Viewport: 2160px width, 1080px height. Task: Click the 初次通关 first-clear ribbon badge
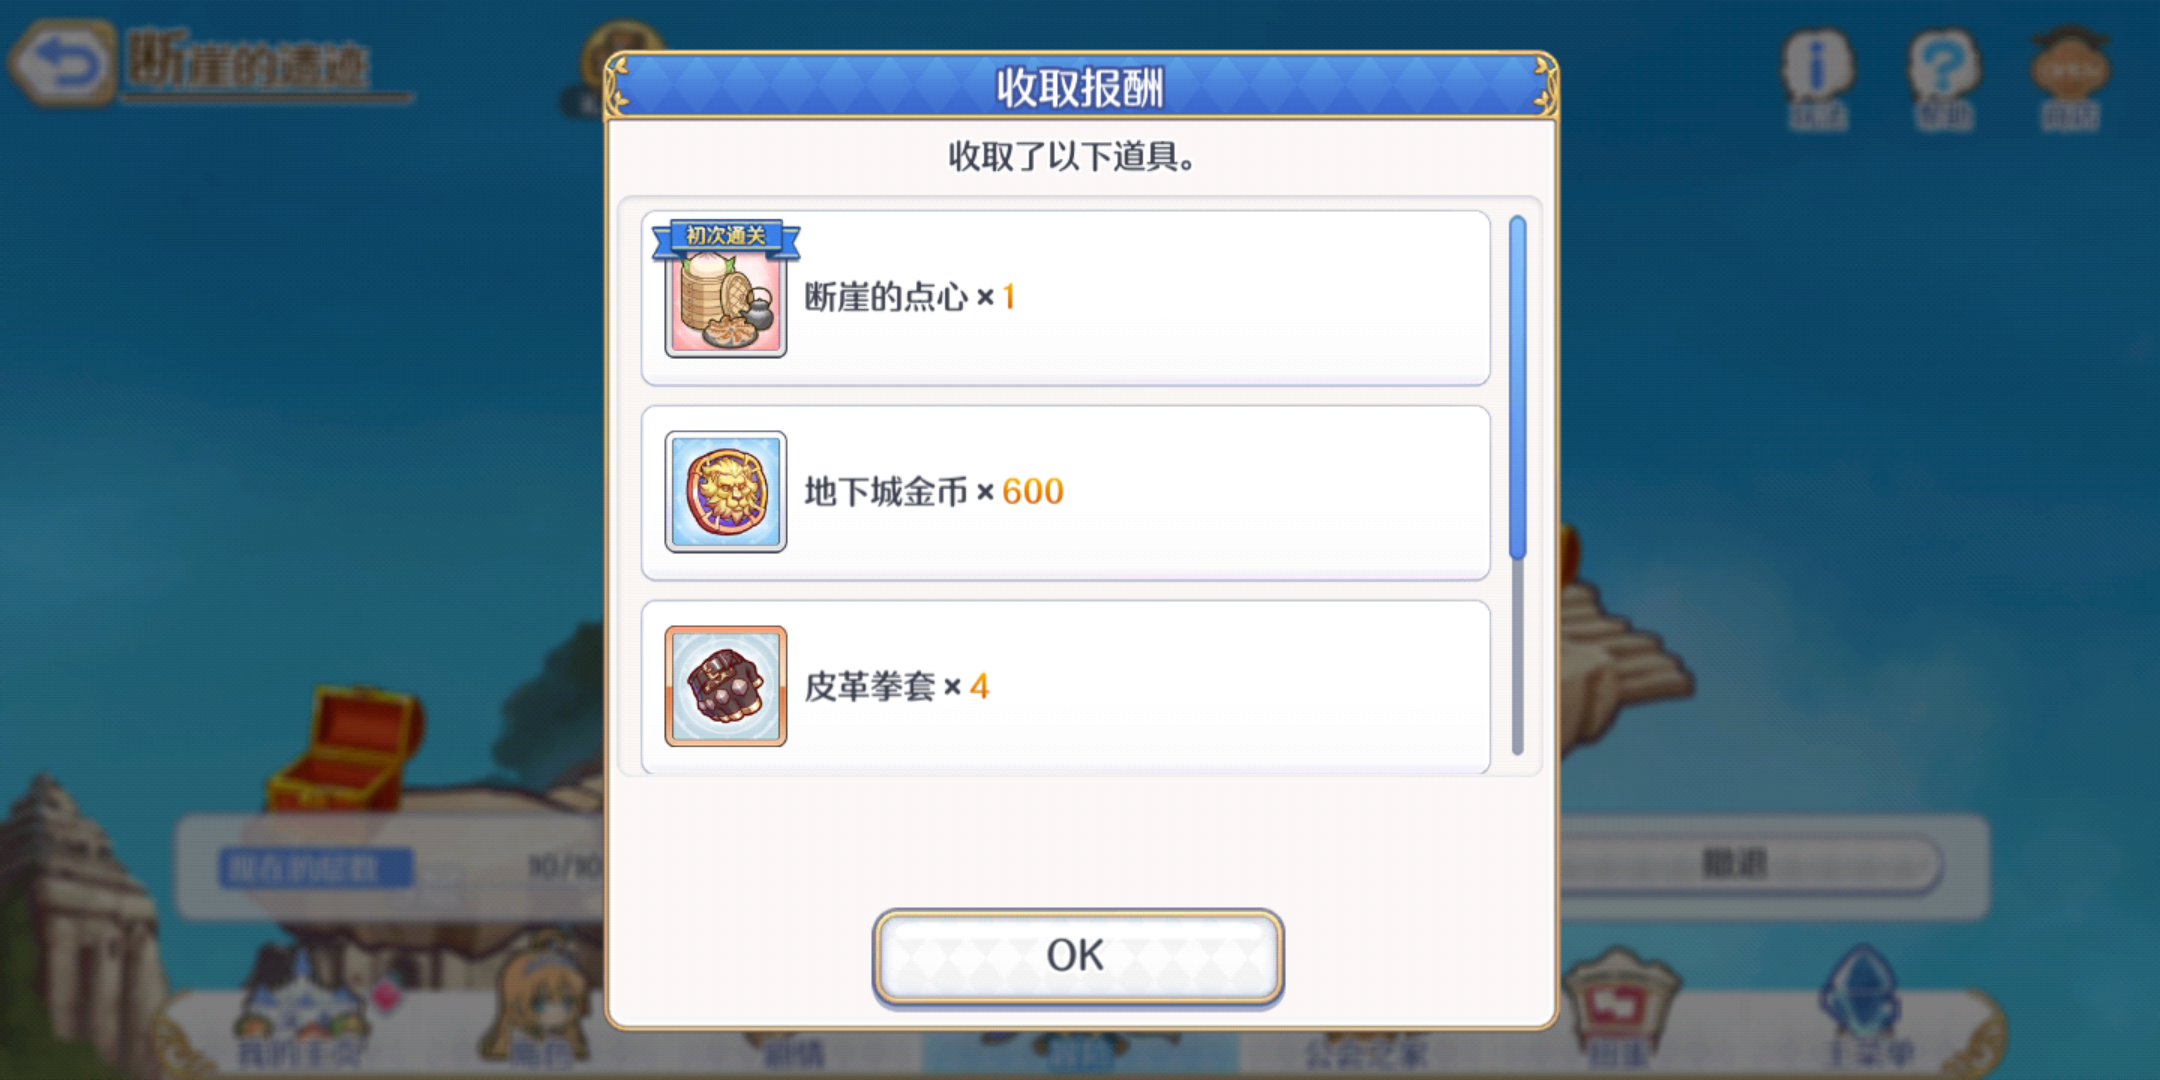tap(726, 238)
